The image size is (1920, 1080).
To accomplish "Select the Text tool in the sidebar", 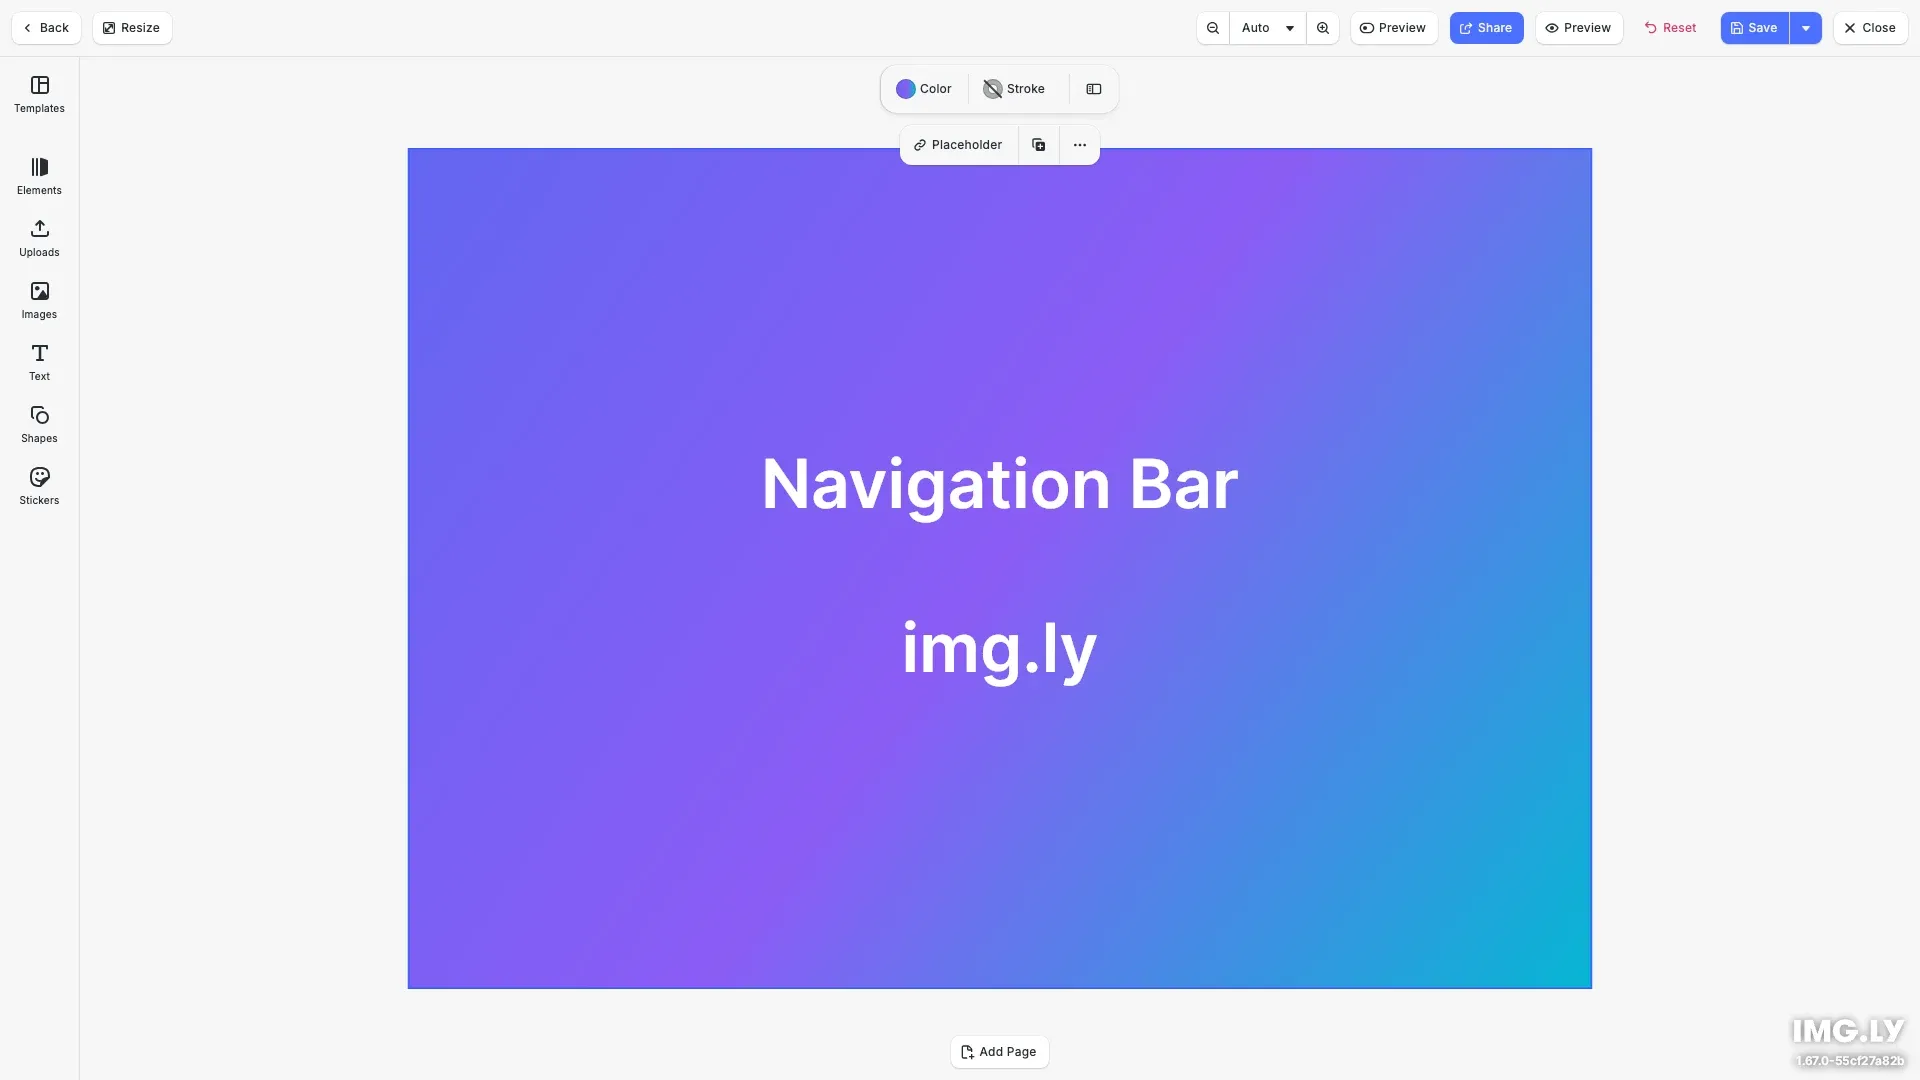I will [x=39, y=362].
